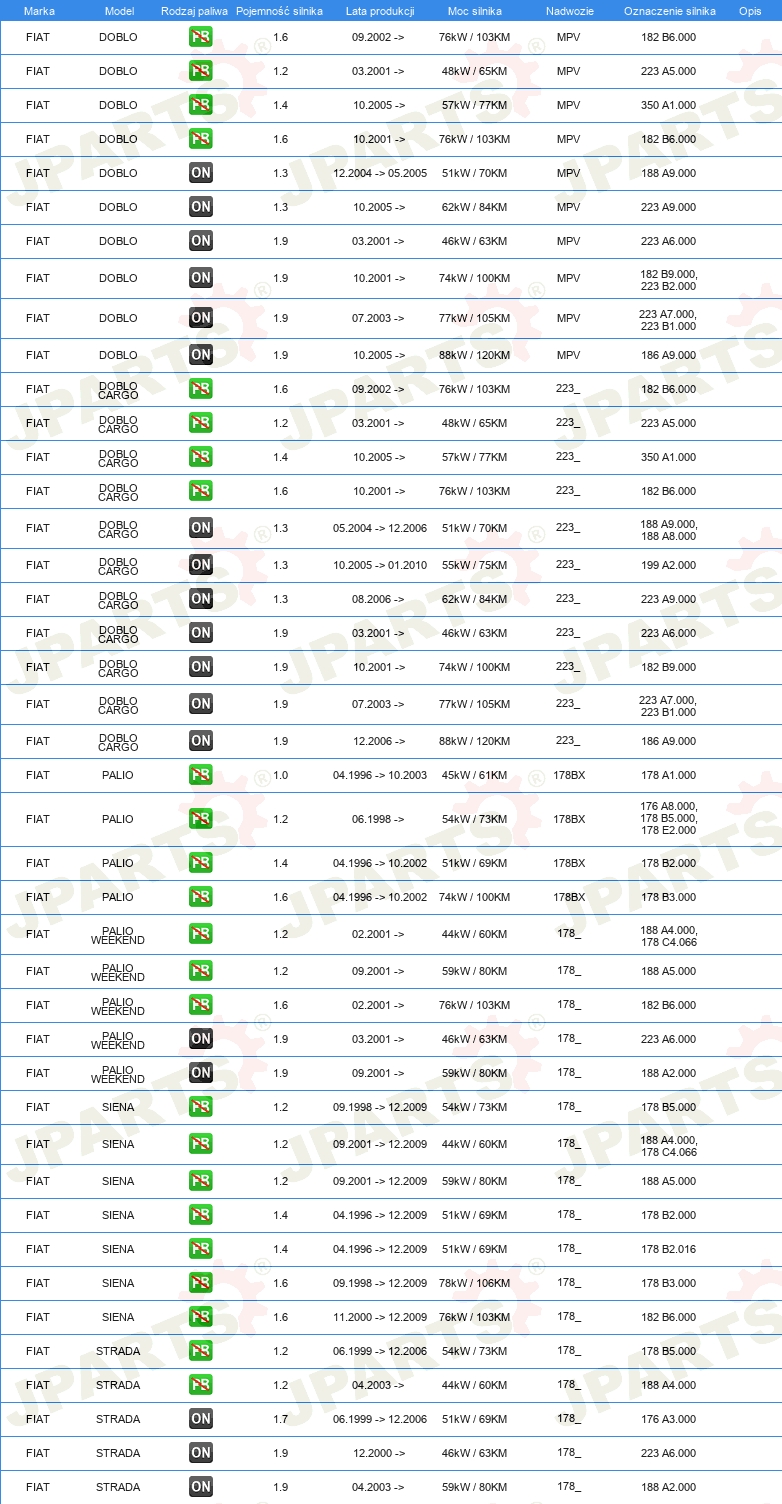This screenshot has height=1504, width=782.
Task: Click diesel ON icon in PALIO WEEKEND 46kW row
Action: click(x=201, y=1039)
